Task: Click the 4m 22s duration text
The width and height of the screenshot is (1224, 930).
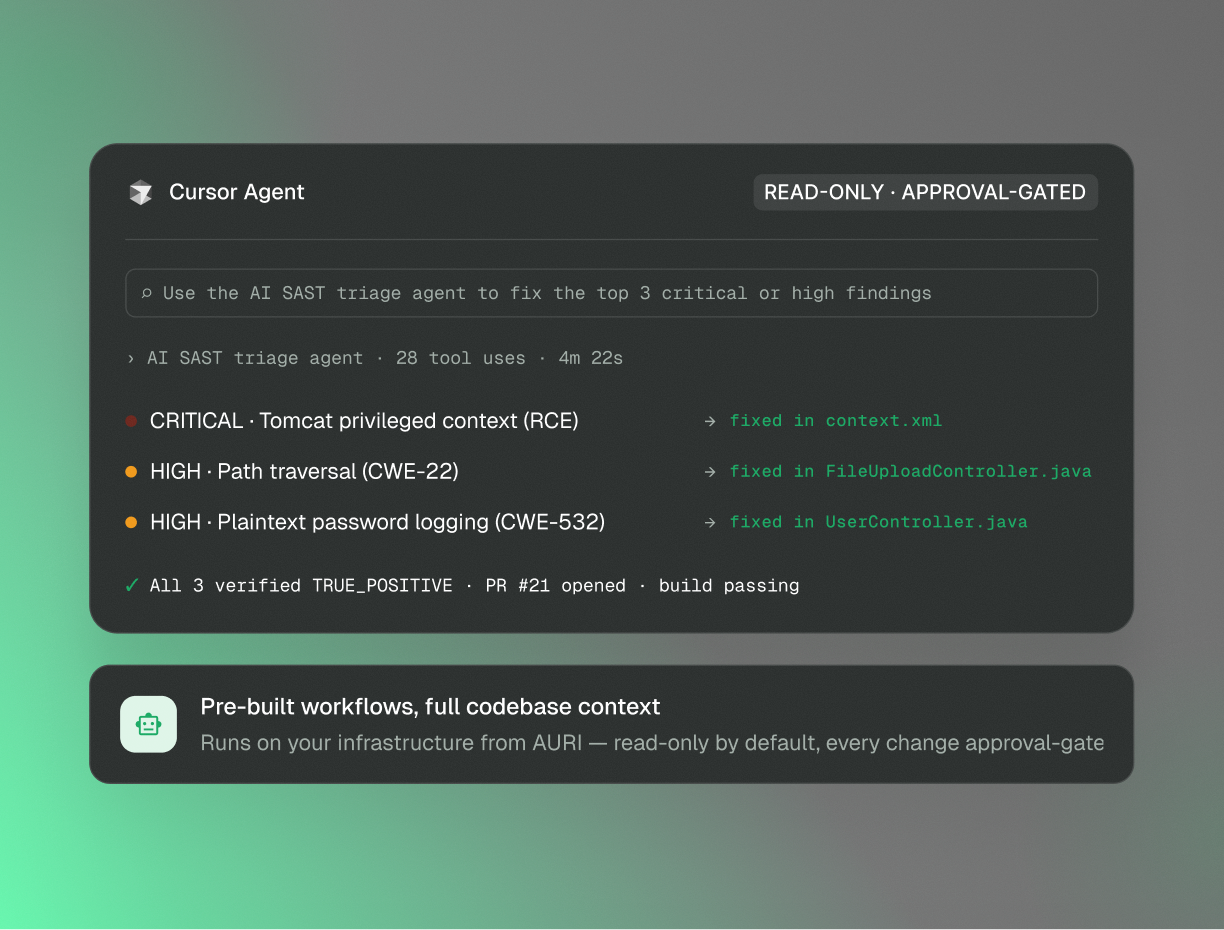Action: click(591, 358)
